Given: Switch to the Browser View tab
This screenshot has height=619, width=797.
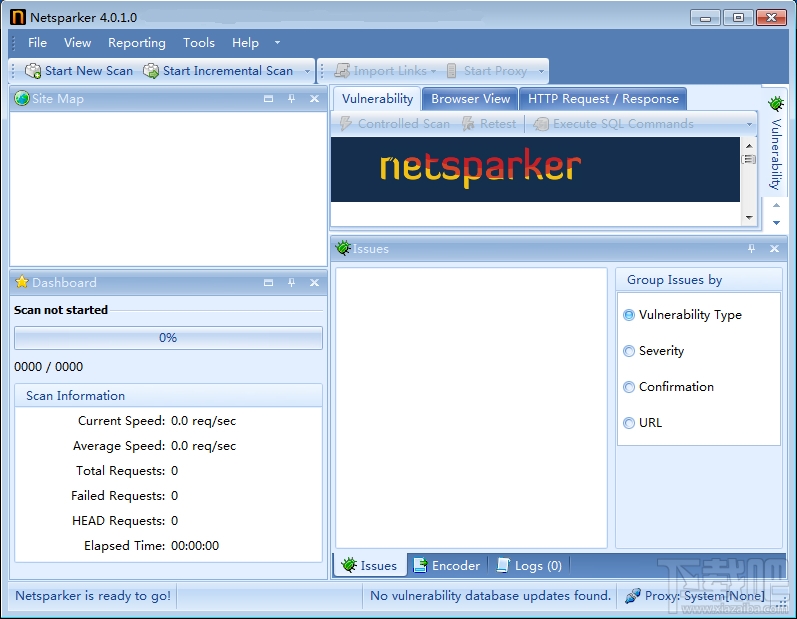Looking at the screenshot, I should tap(470, 99).
